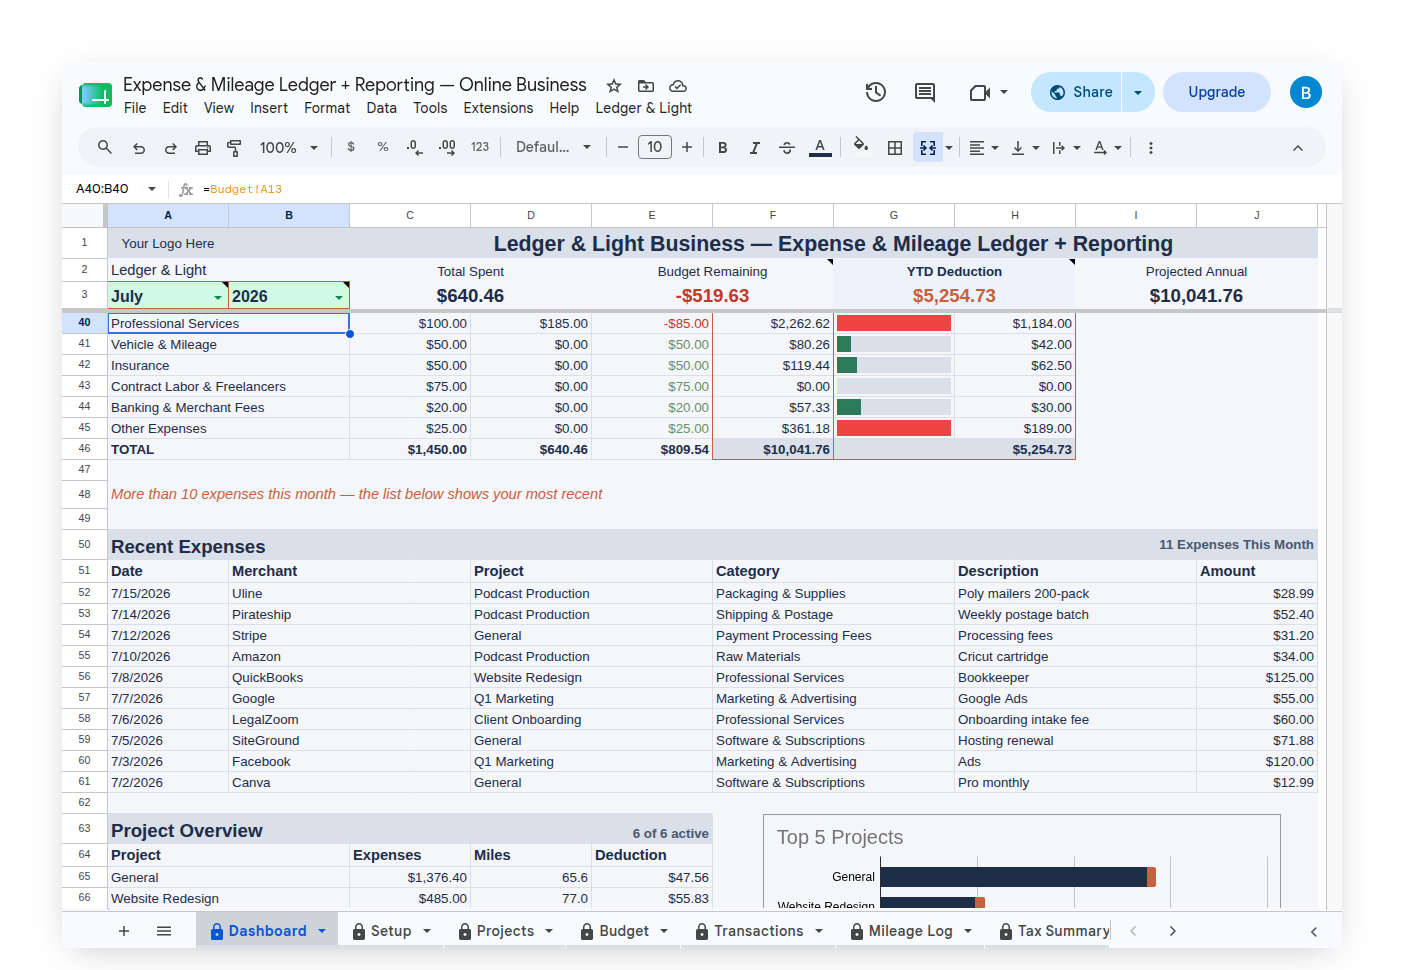Open the File menu
Screen dimensions: 1404x970
coord(135,108)
